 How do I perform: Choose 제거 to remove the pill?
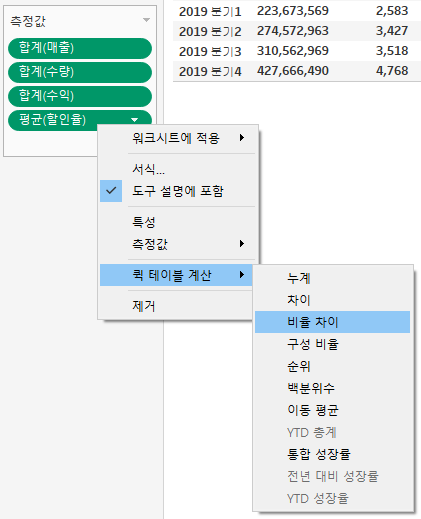(x=176, y=306)
